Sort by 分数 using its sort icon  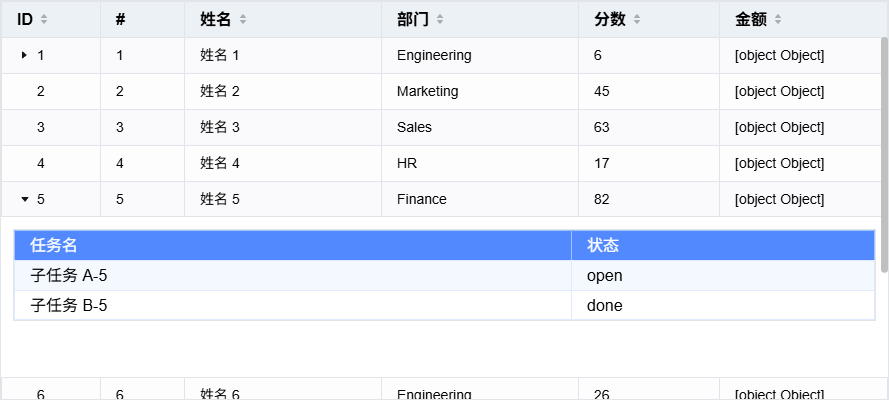coord(637,20)
